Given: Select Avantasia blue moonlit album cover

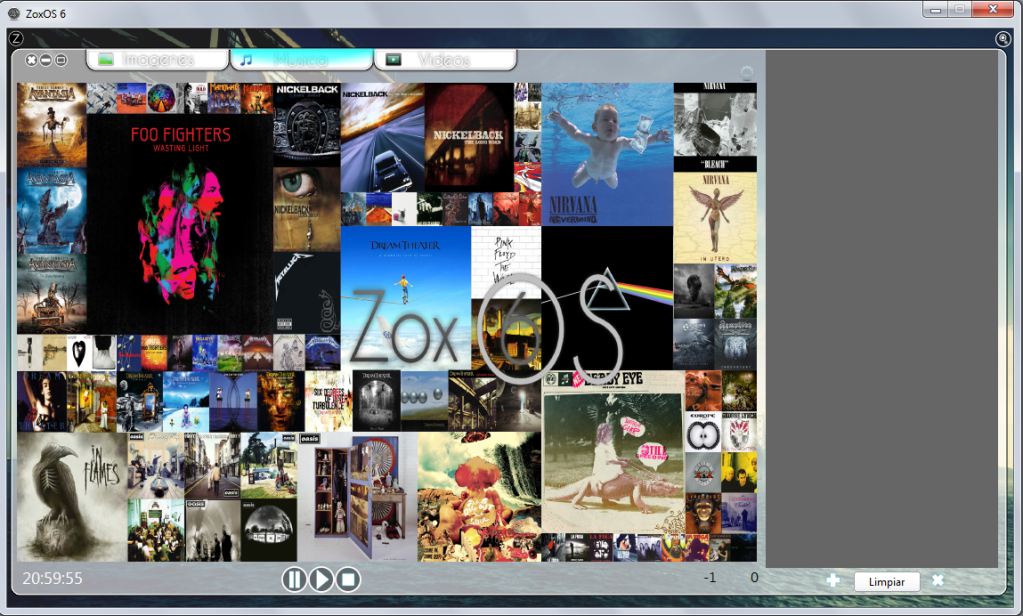Looking at the screenshot, I should pos(52,211).
